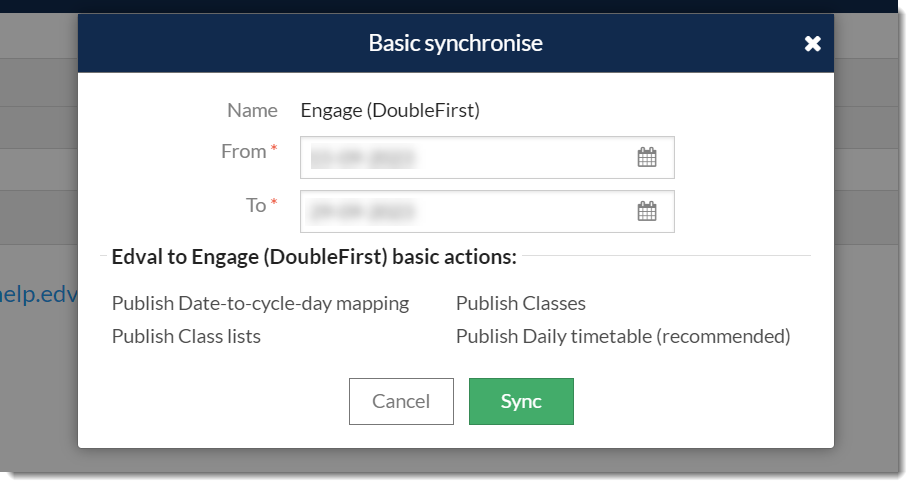Click the Basic synchronise dialog title
The image size is (913, 487).
455,43
